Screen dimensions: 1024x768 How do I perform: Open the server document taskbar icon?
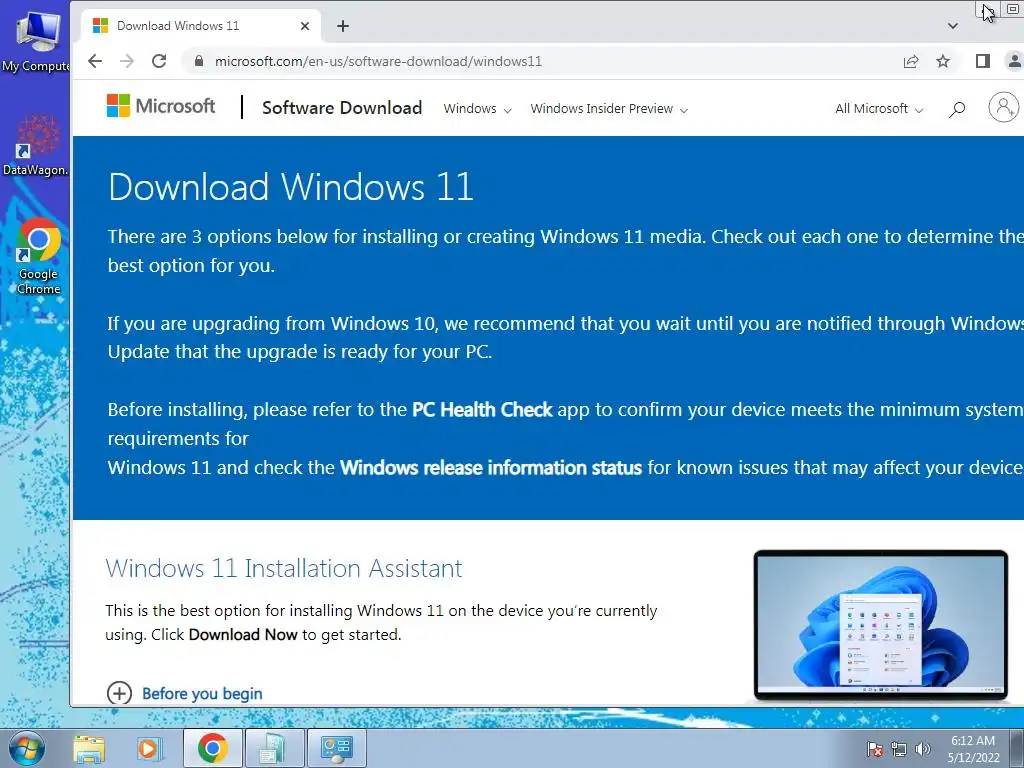click(x=273, y=748)
